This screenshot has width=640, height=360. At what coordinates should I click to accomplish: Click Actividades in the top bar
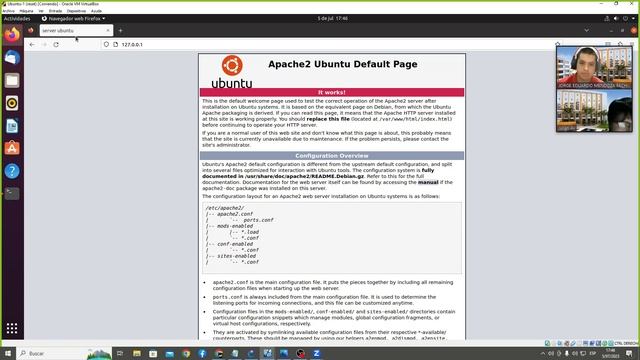17,18
